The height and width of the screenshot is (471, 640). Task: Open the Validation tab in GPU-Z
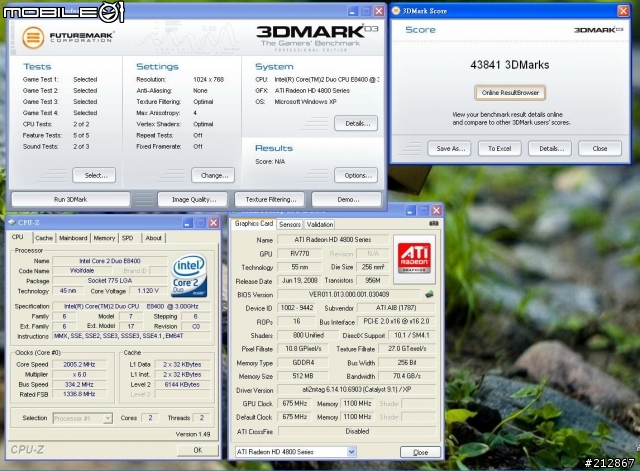coord(320,224)
